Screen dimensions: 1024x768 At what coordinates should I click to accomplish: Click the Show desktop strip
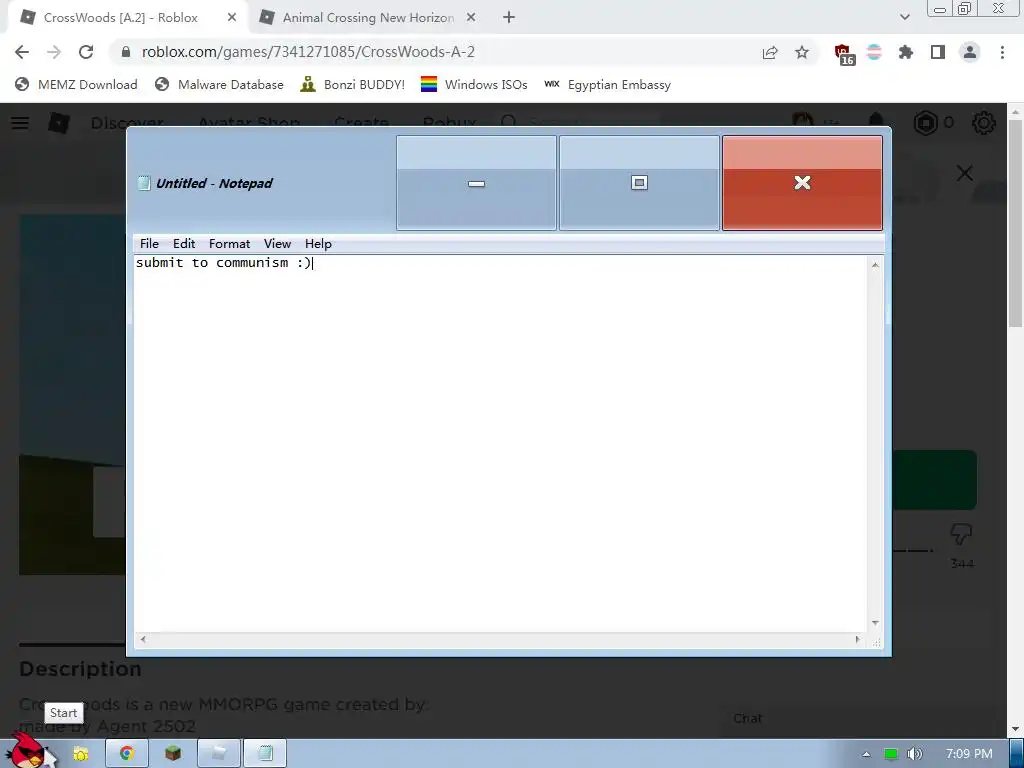pos(1017,754)
